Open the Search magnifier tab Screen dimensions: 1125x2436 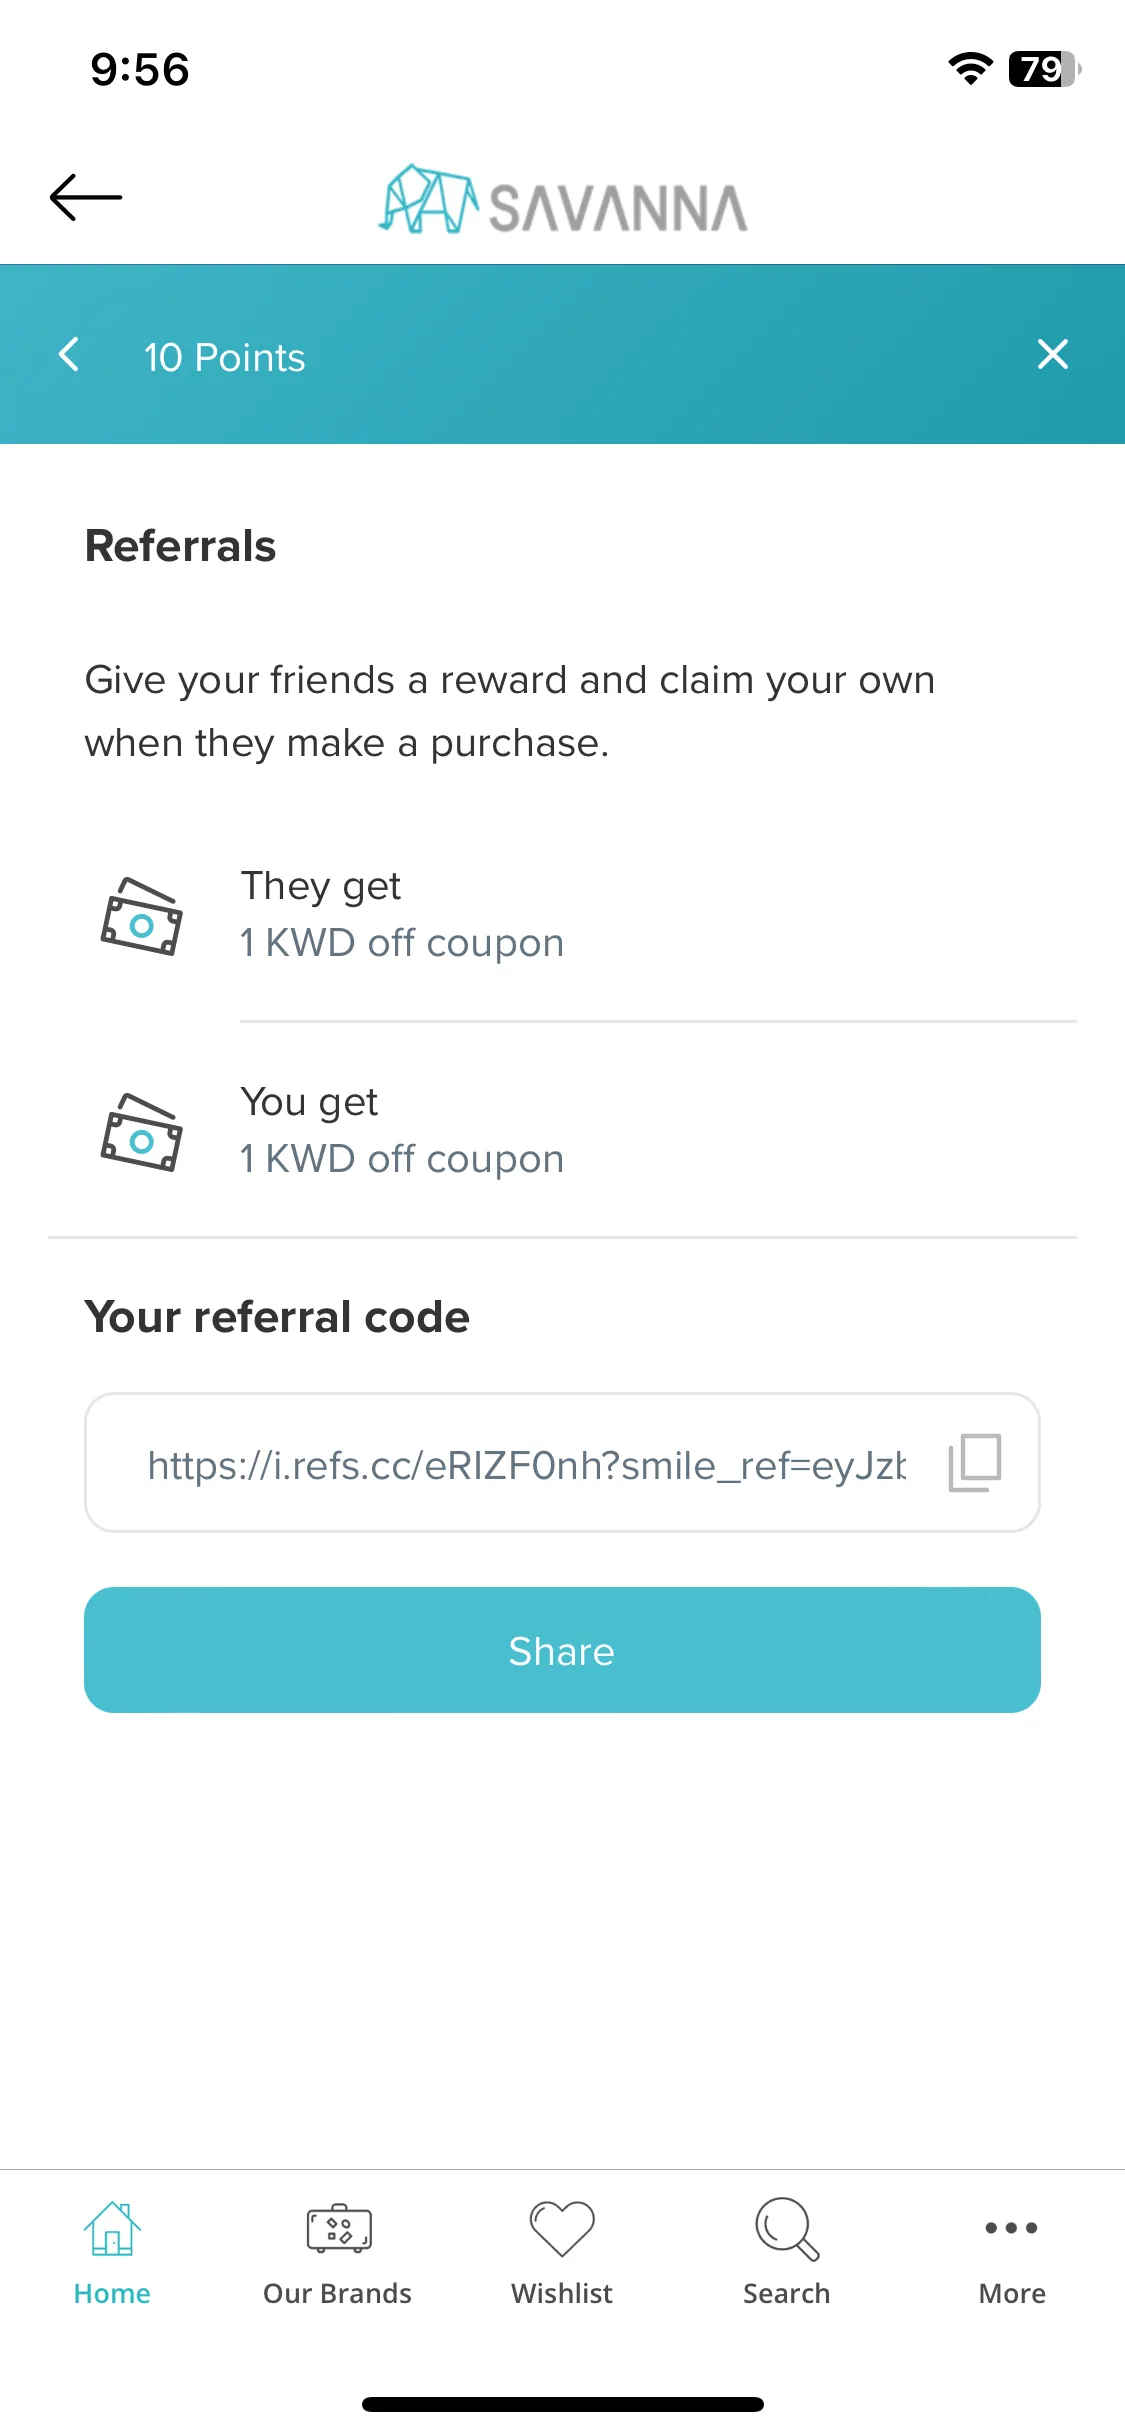787,2254
